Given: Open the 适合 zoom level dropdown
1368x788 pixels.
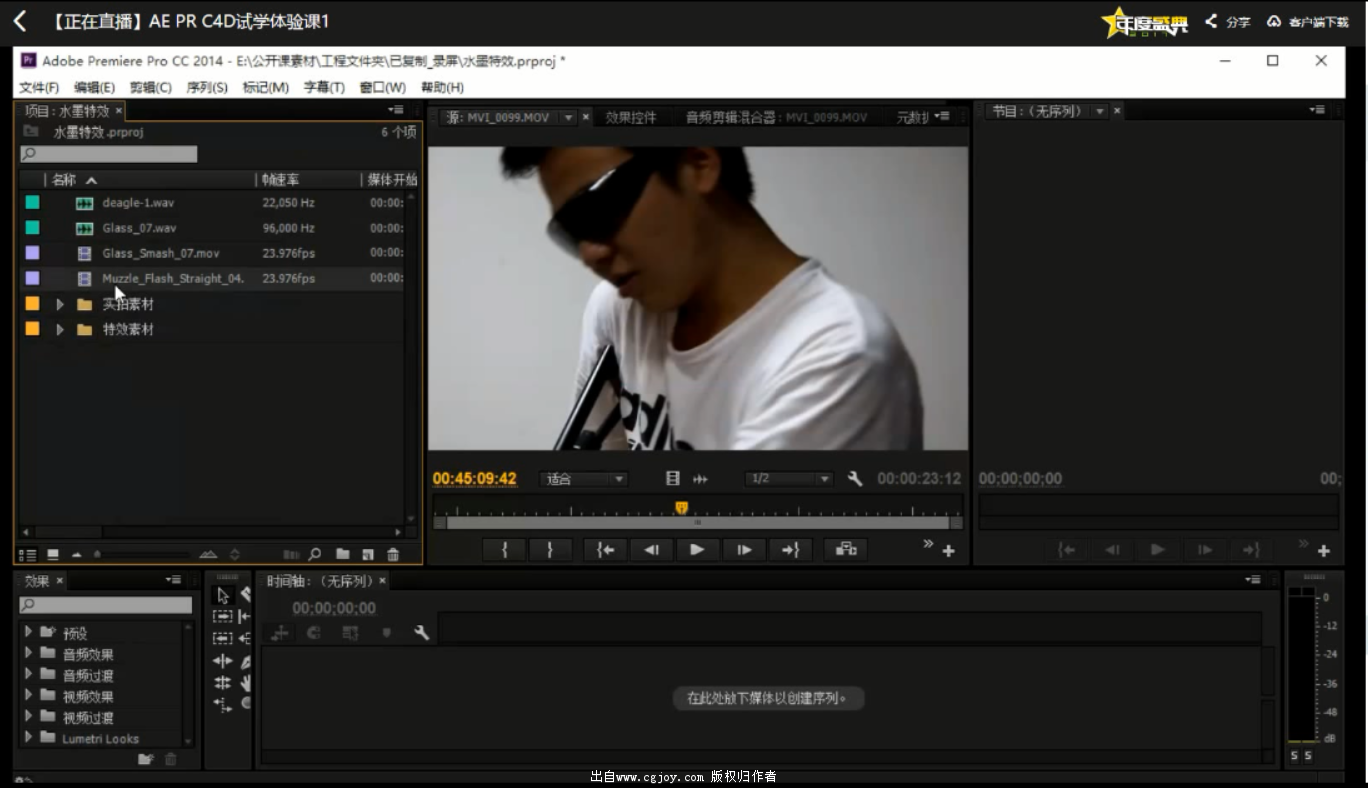Looking at the screenshot, I should (584, 479).
